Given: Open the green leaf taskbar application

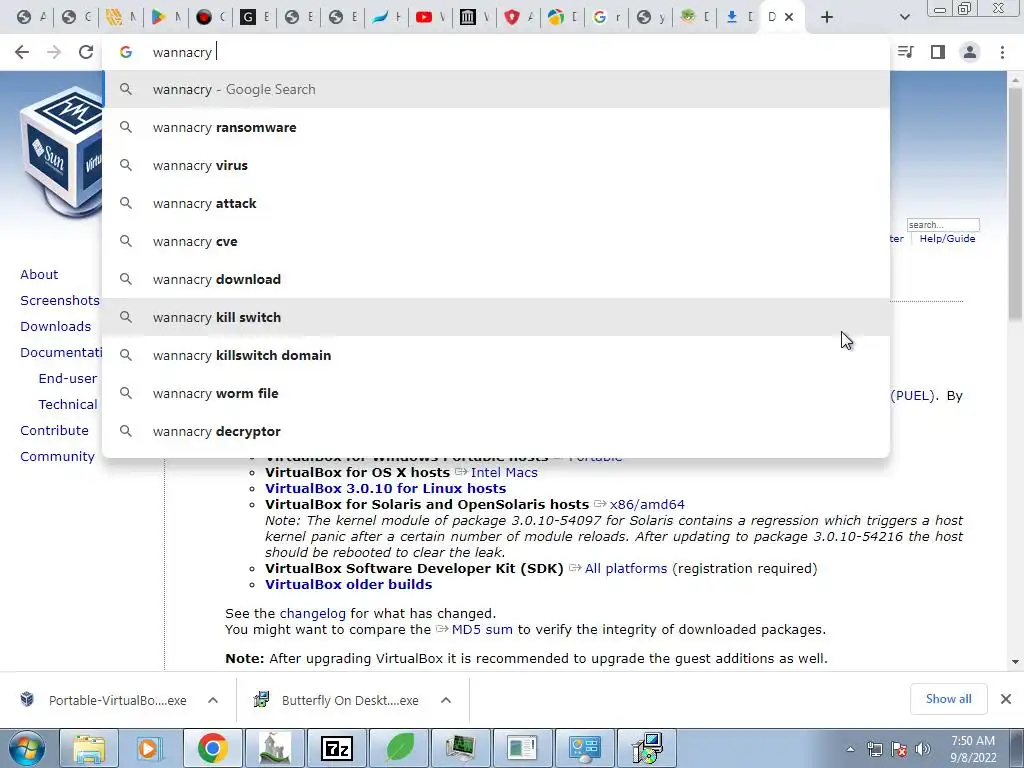Looking at the screenshot, I should tap(400, 748).
